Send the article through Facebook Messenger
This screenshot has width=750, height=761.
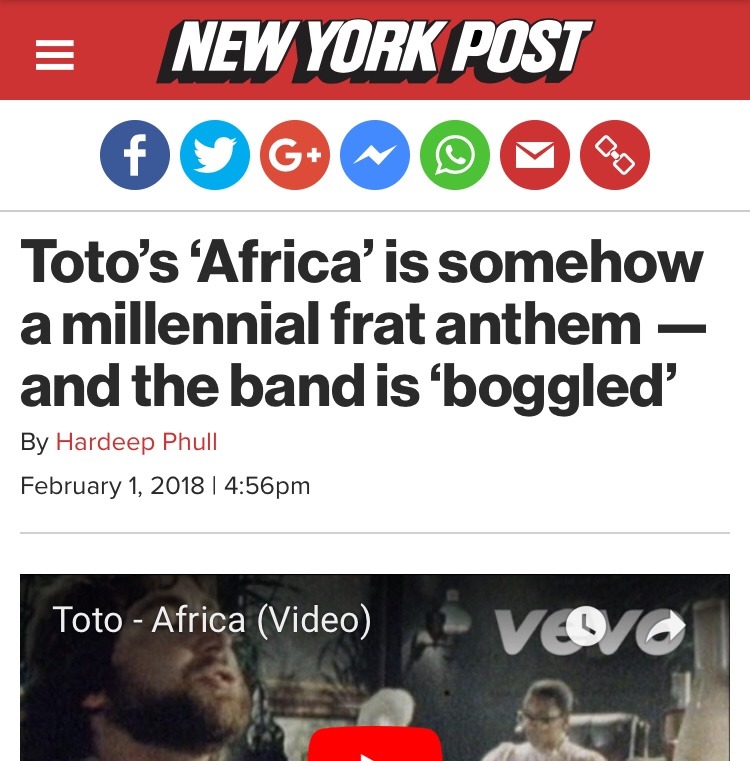click(x=375, y=155)
